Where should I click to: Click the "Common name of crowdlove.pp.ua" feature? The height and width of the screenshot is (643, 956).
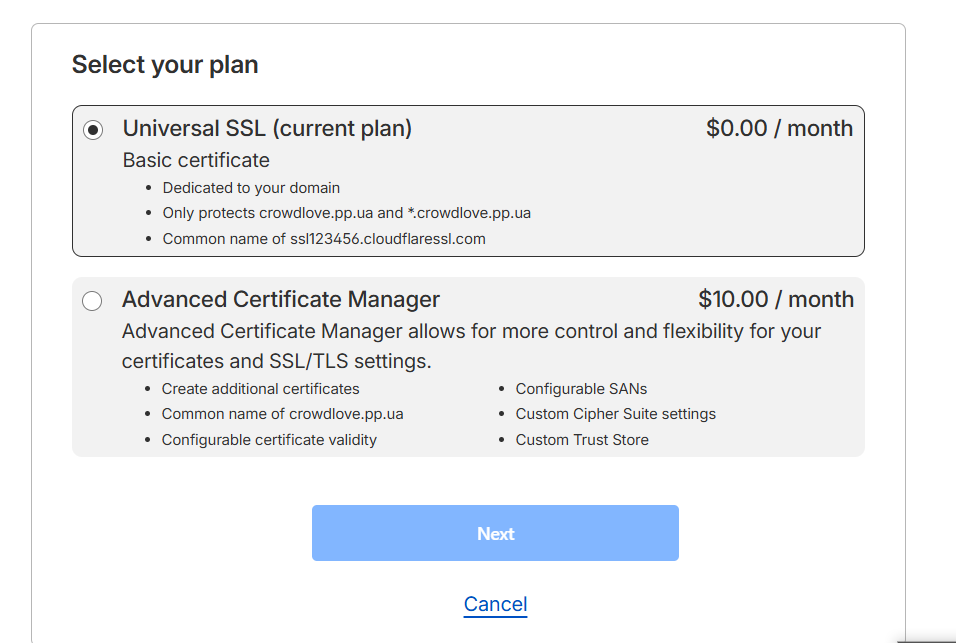coord(282,414)
